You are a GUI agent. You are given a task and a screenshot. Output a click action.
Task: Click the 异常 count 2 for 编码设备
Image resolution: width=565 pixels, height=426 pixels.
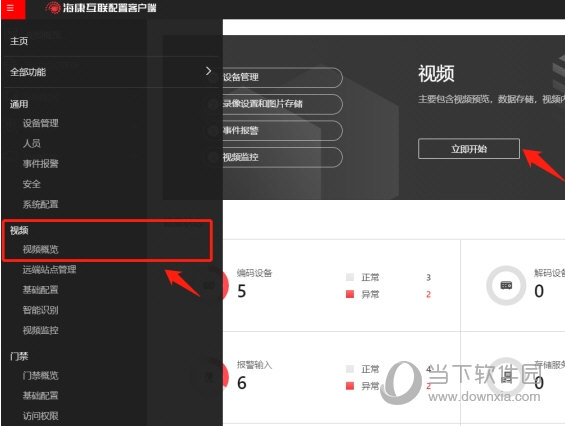coord(428,294)
